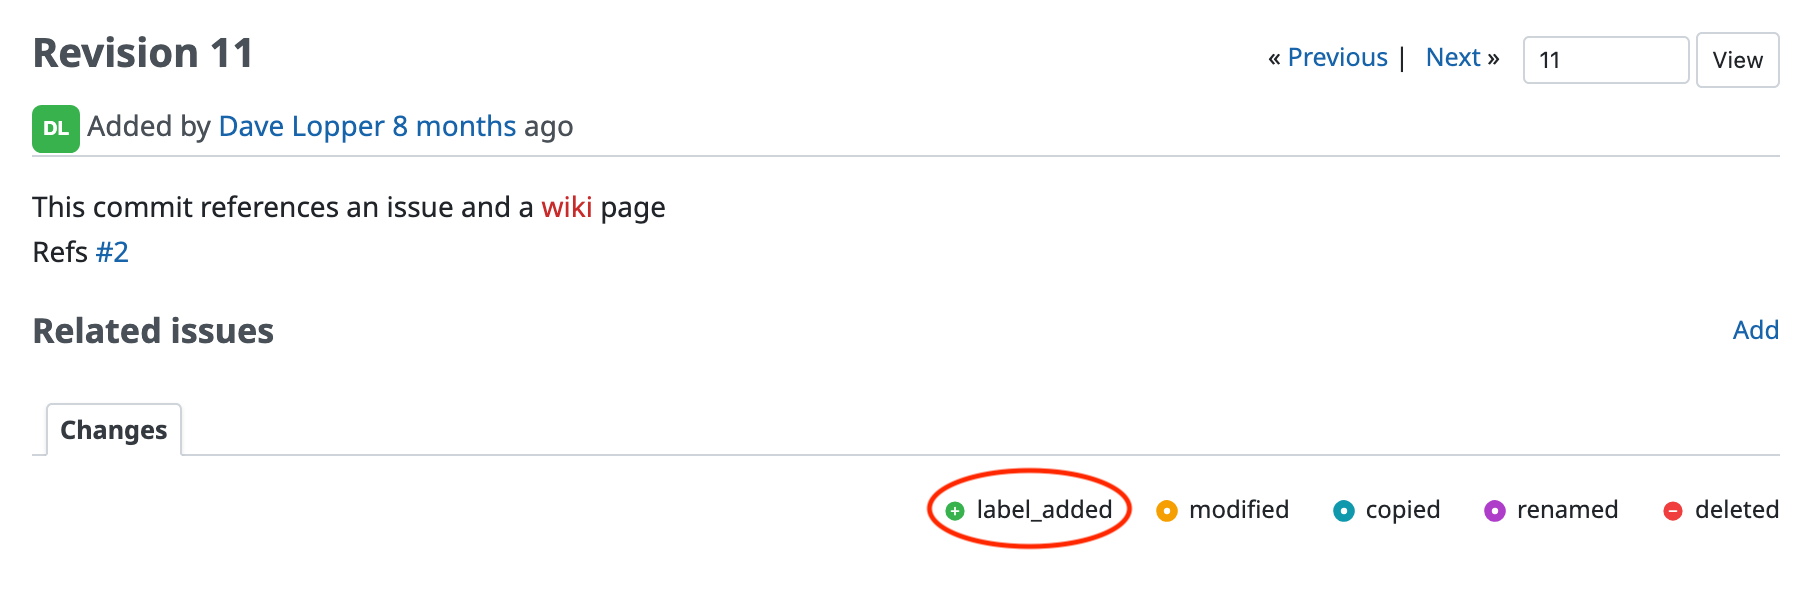This screenshot has height=592, width=1812.
Task: Open Dave Lopper's profile link
Action: (x=301, y=127)
